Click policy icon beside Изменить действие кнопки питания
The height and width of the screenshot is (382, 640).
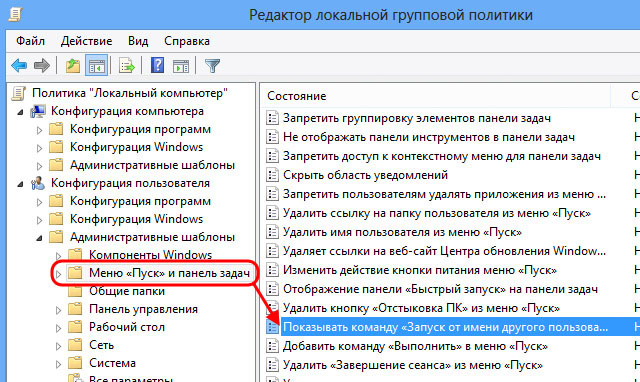coord(272,270)
